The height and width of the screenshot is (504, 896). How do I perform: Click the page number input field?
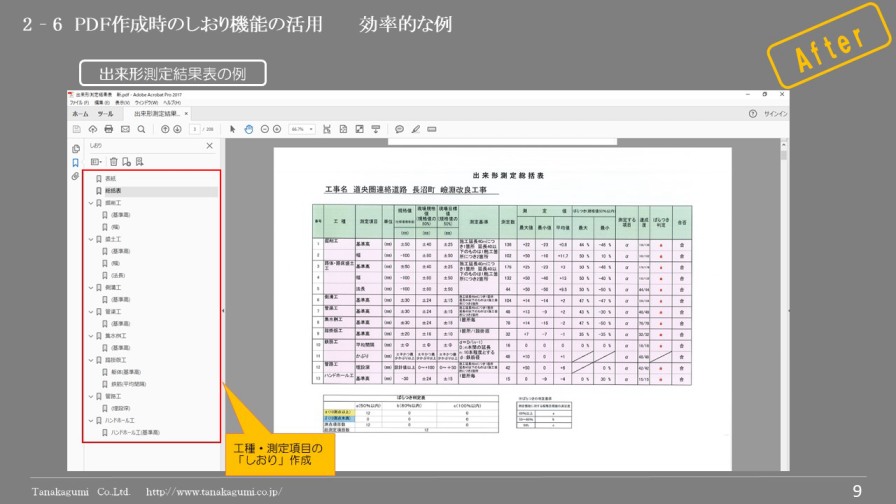point(195,129)
